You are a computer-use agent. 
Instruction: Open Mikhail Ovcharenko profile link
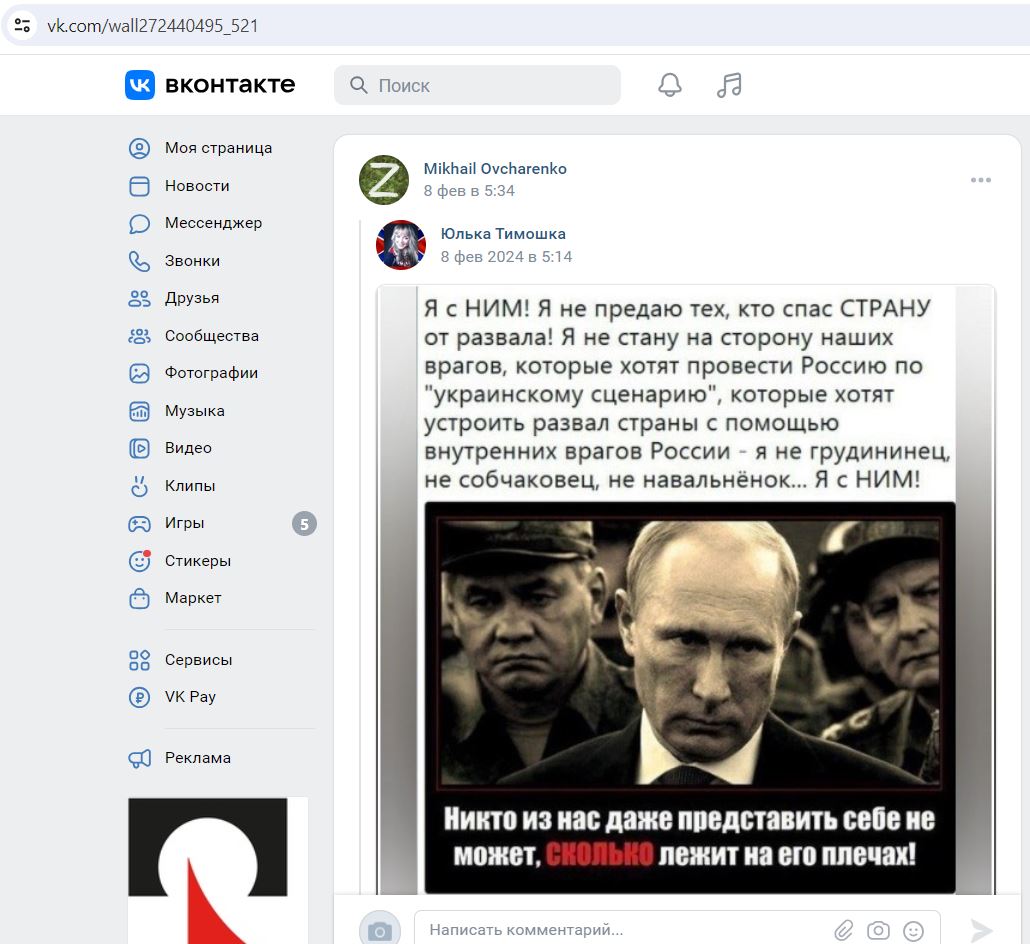(495, 169)
